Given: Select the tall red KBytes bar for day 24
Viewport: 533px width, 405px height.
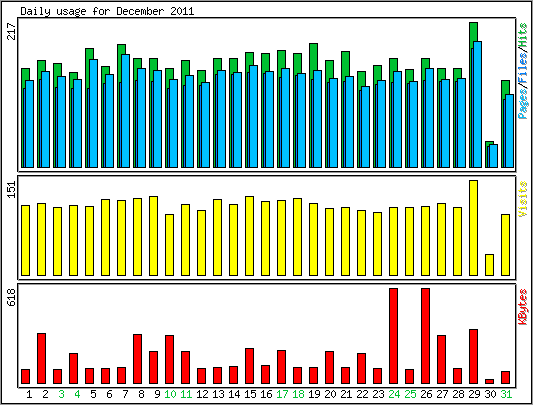Looking at the screenshot, I should tap(394, 336).
